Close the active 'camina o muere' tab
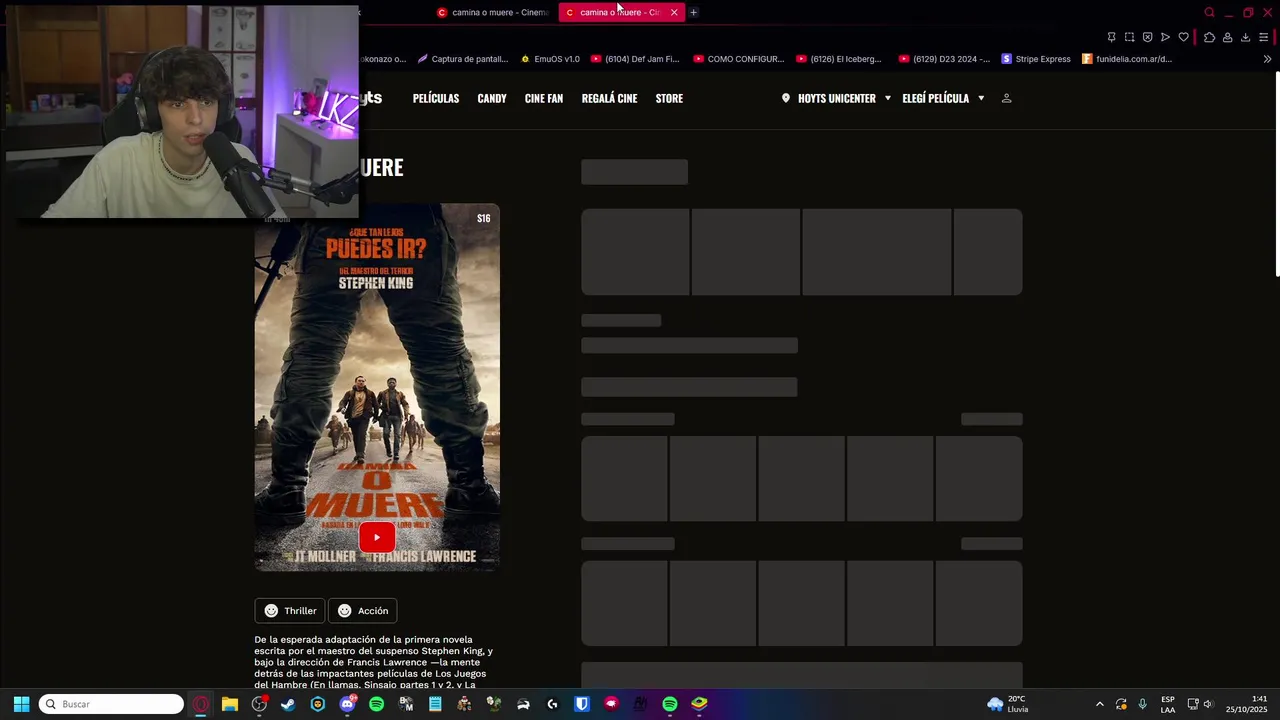The image size is (1280, 720). pos(674,12)
